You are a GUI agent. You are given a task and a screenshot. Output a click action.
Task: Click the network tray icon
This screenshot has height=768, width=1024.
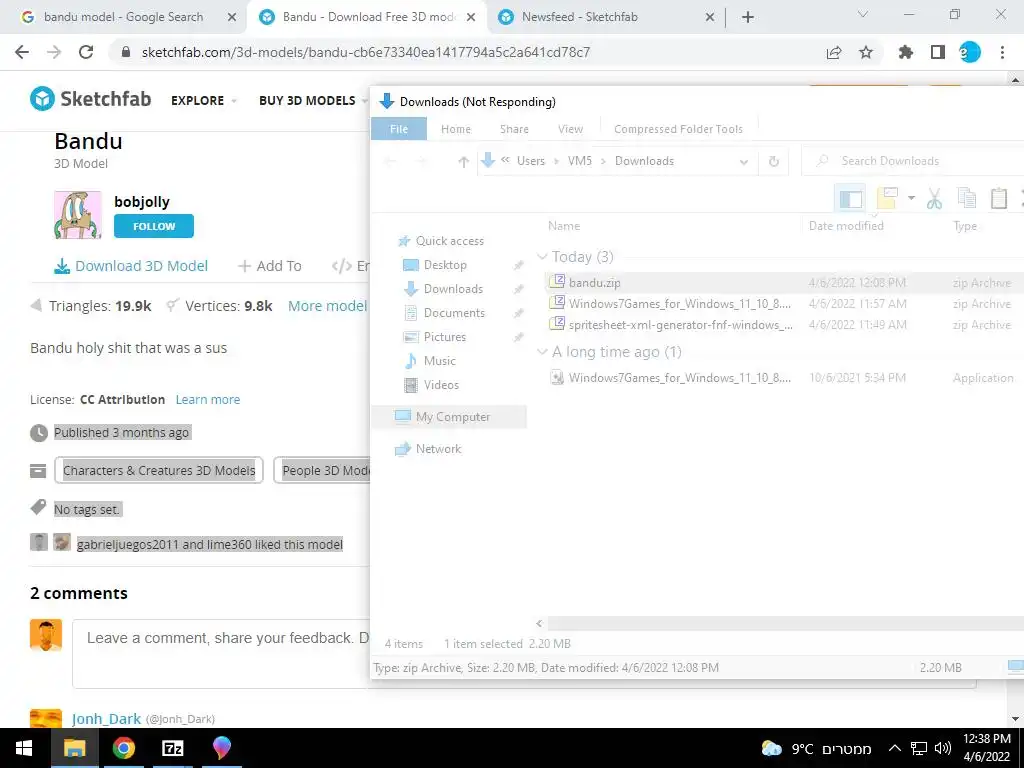point(919,748)
